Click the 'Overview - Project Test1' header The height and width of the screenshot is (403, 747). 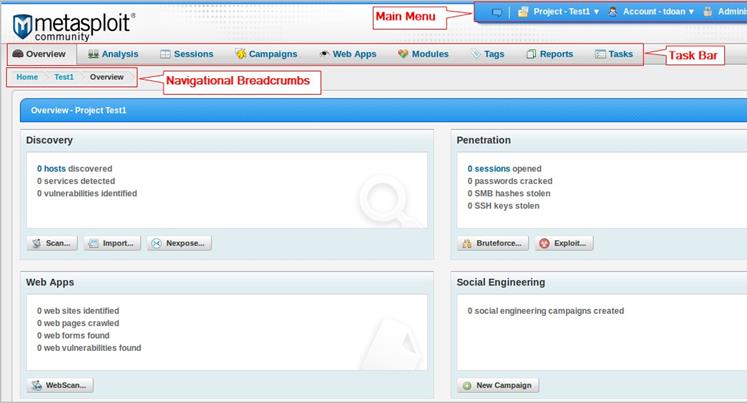coord(79,110)
